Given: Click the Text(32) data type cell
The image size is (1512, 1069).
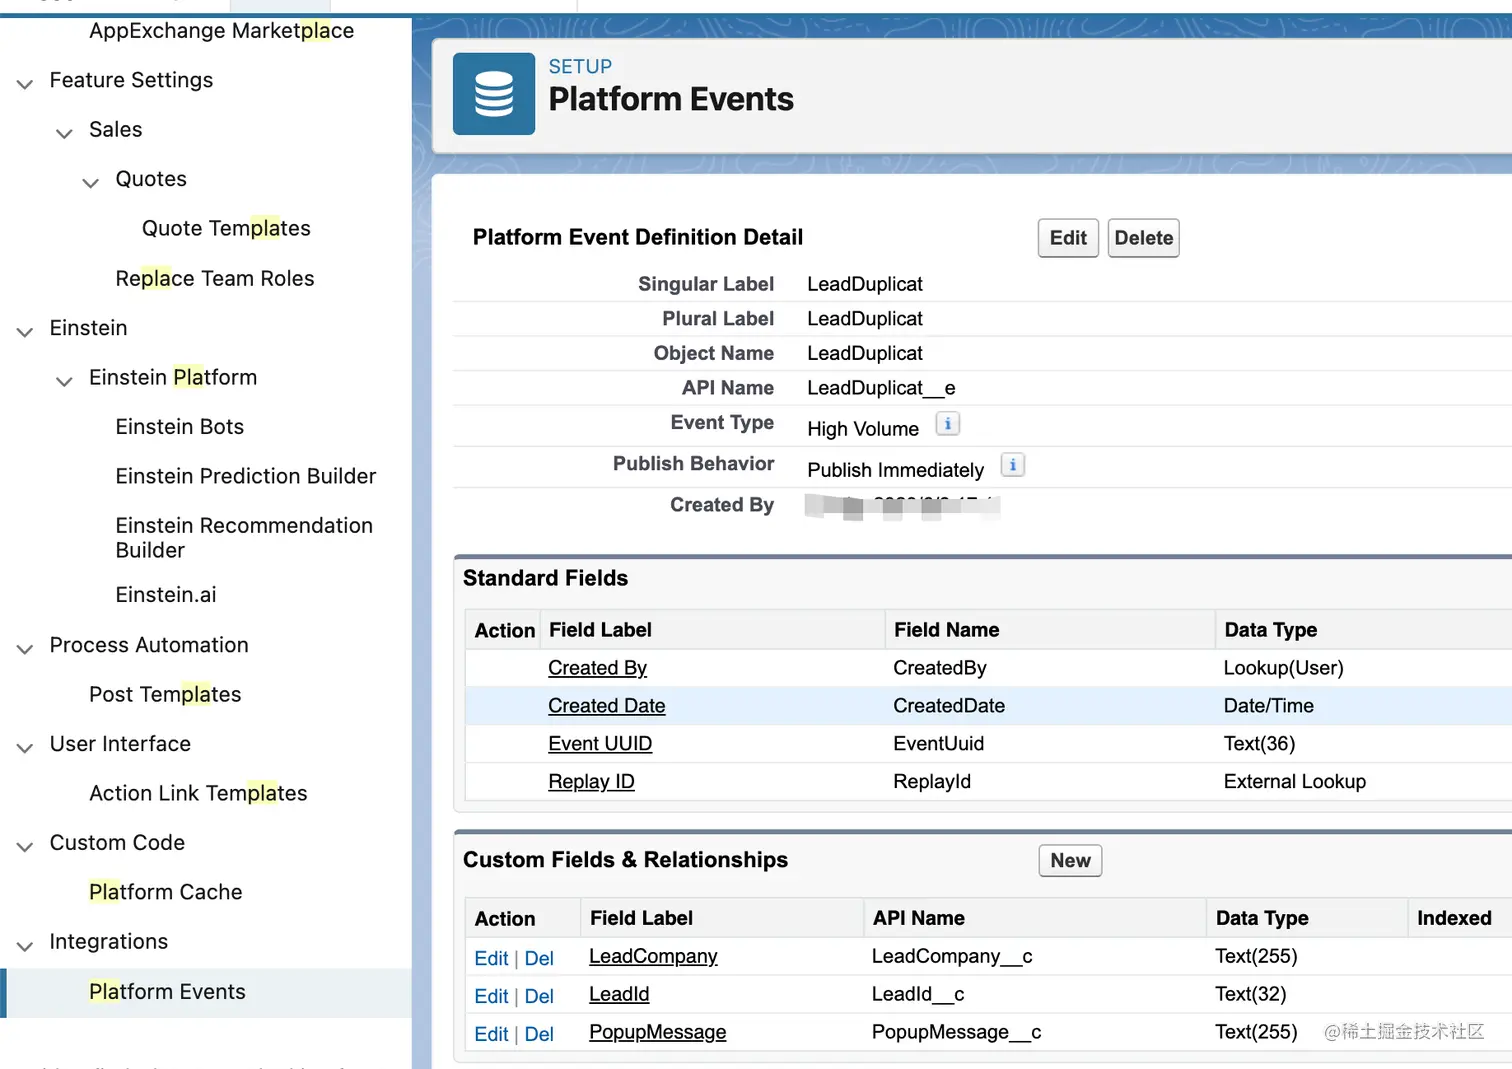Looking at the screenshot, I should coord(1250,994).
